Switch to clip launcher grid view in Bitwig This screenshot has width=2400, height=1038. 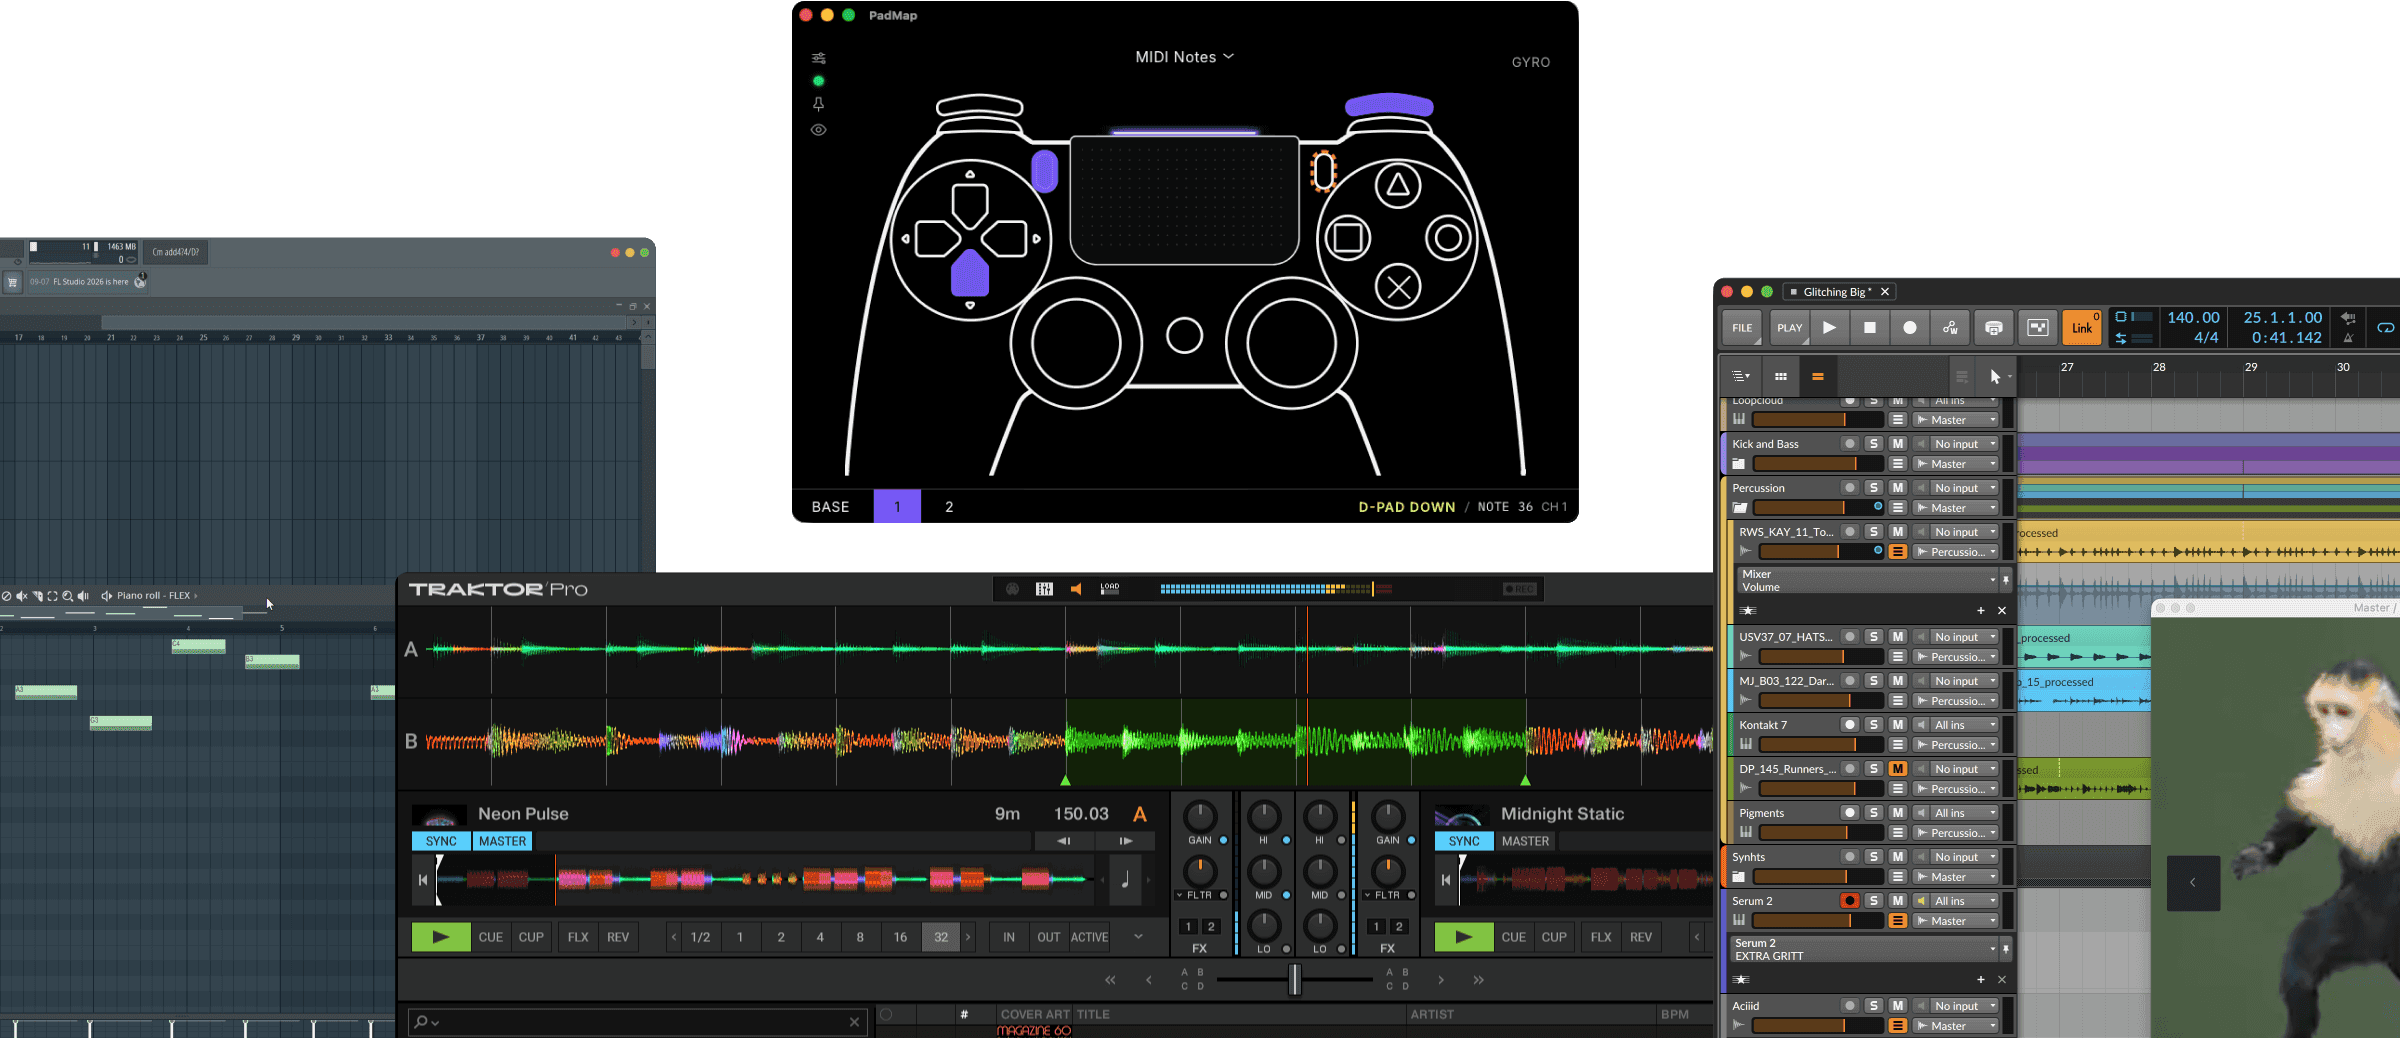coord(1781,377)
